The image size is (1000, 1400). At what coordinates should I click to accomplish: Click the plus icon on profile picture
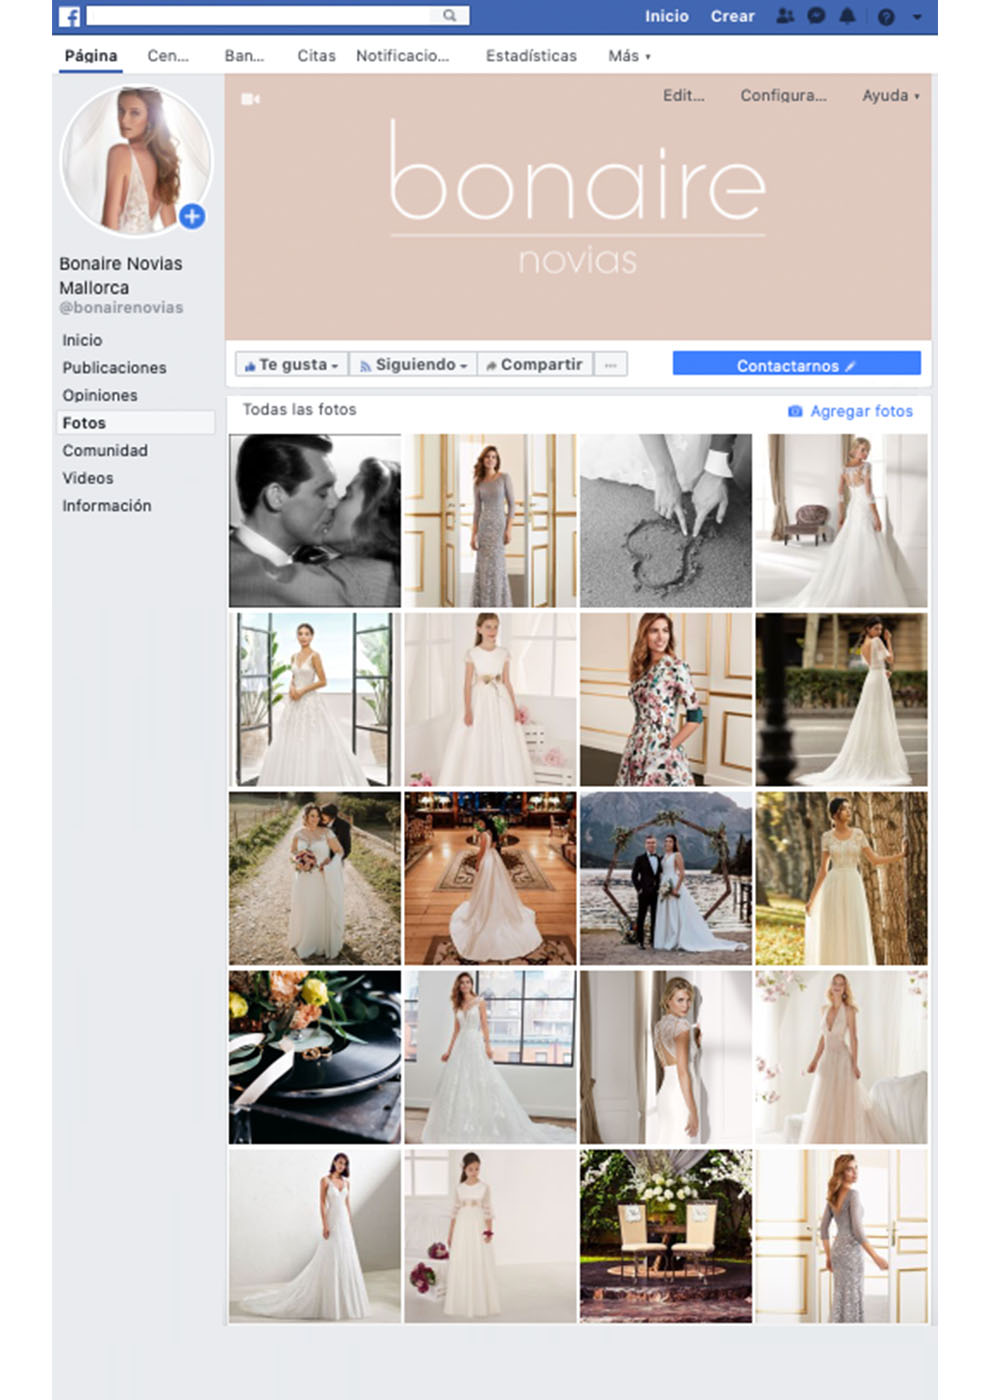pos(192,216)
